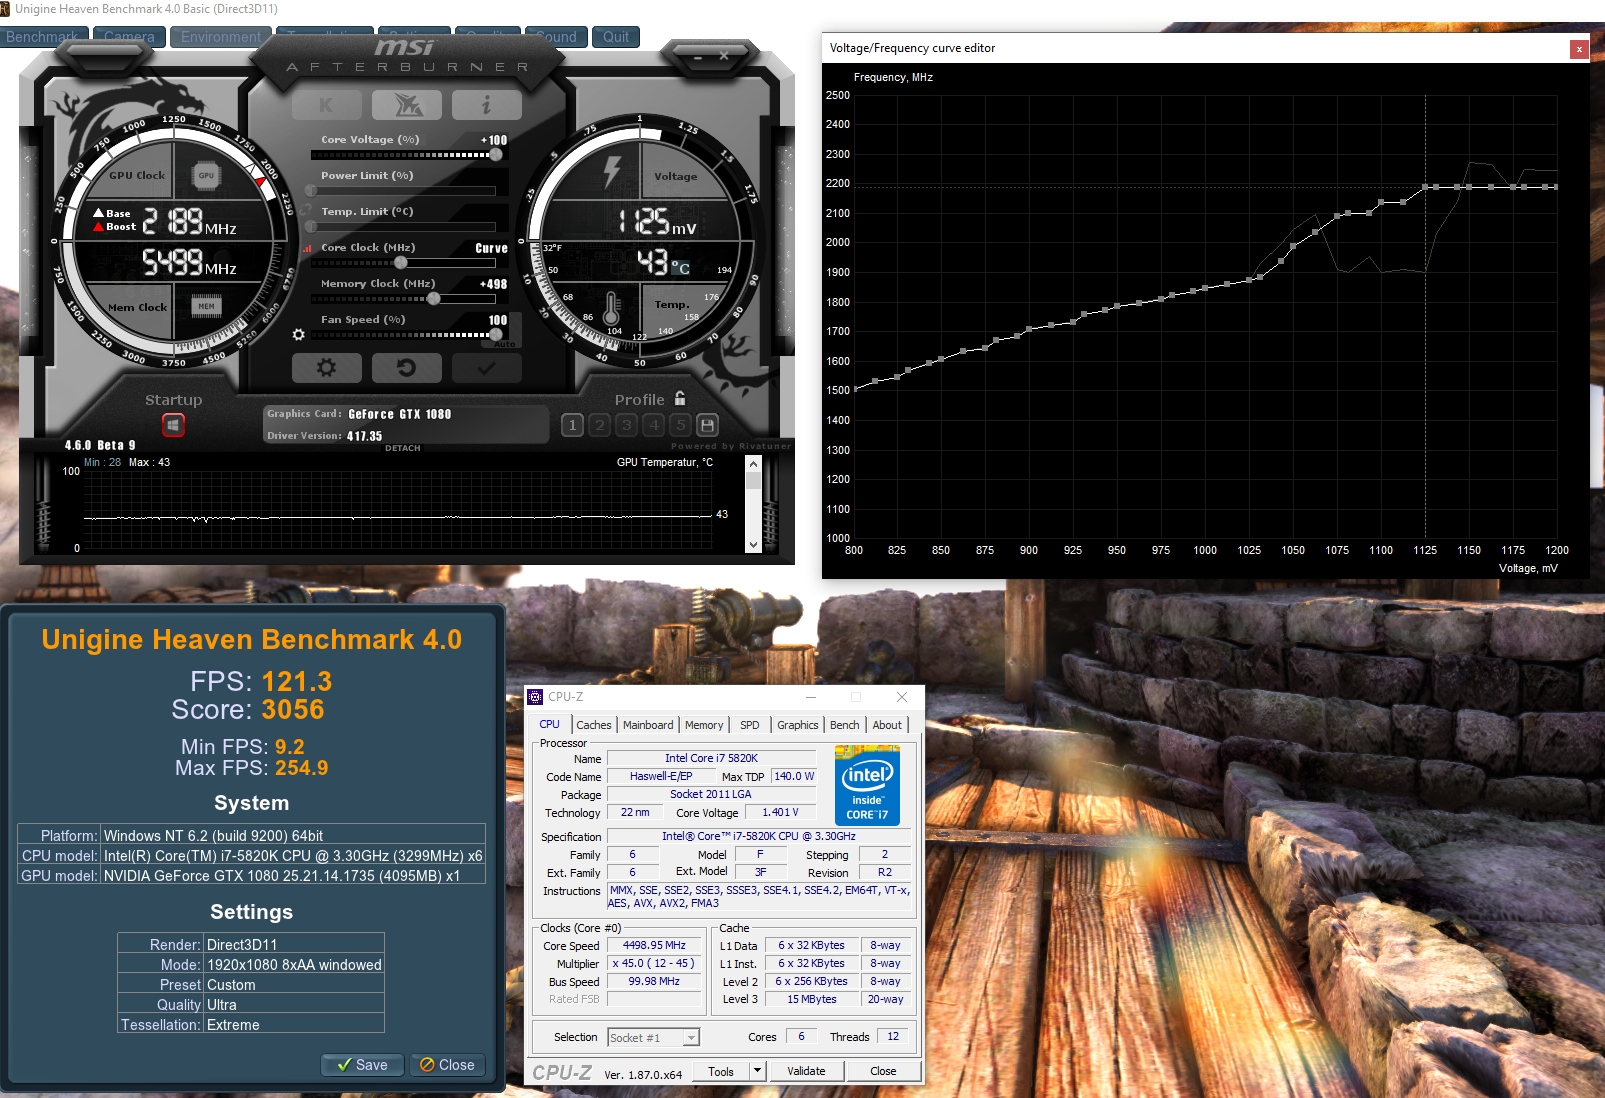This screenshot has width=1605, height=1098.
Task: Select Afterburner profile slot 5
Action: point(680,425)
